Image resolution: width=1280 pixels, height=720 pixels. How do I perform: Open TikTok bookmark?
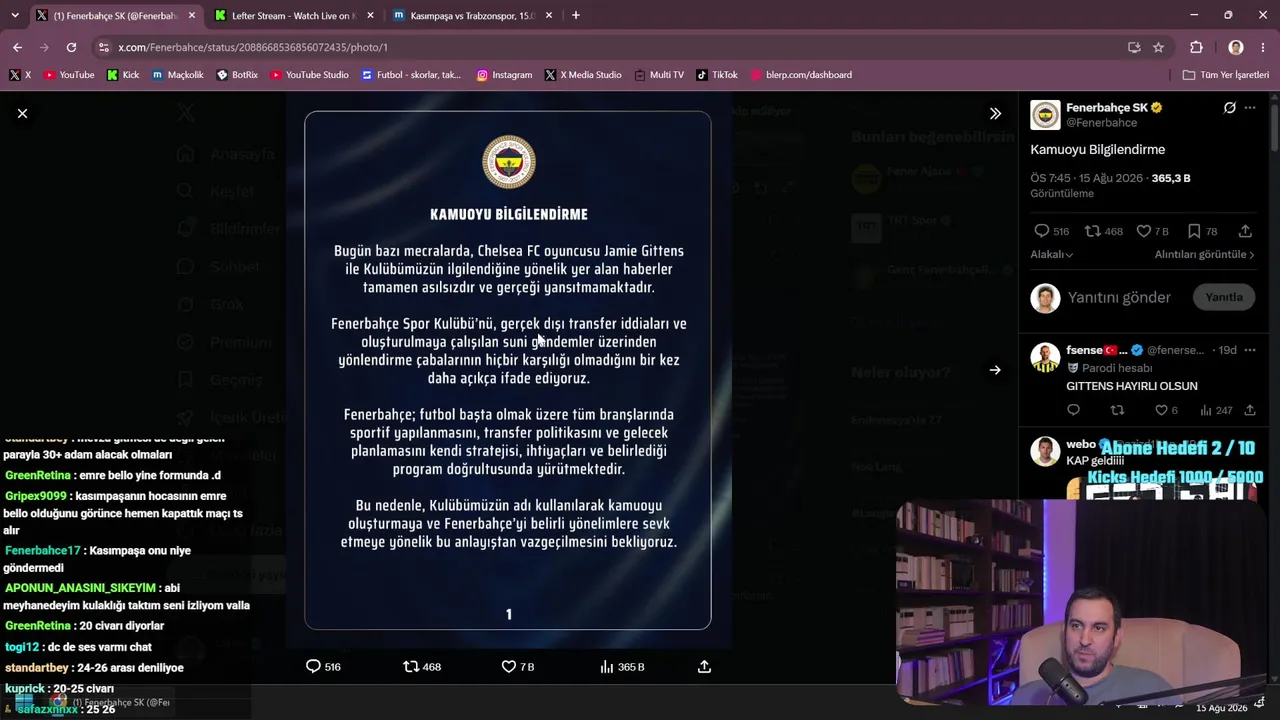[x=717, y=75]
